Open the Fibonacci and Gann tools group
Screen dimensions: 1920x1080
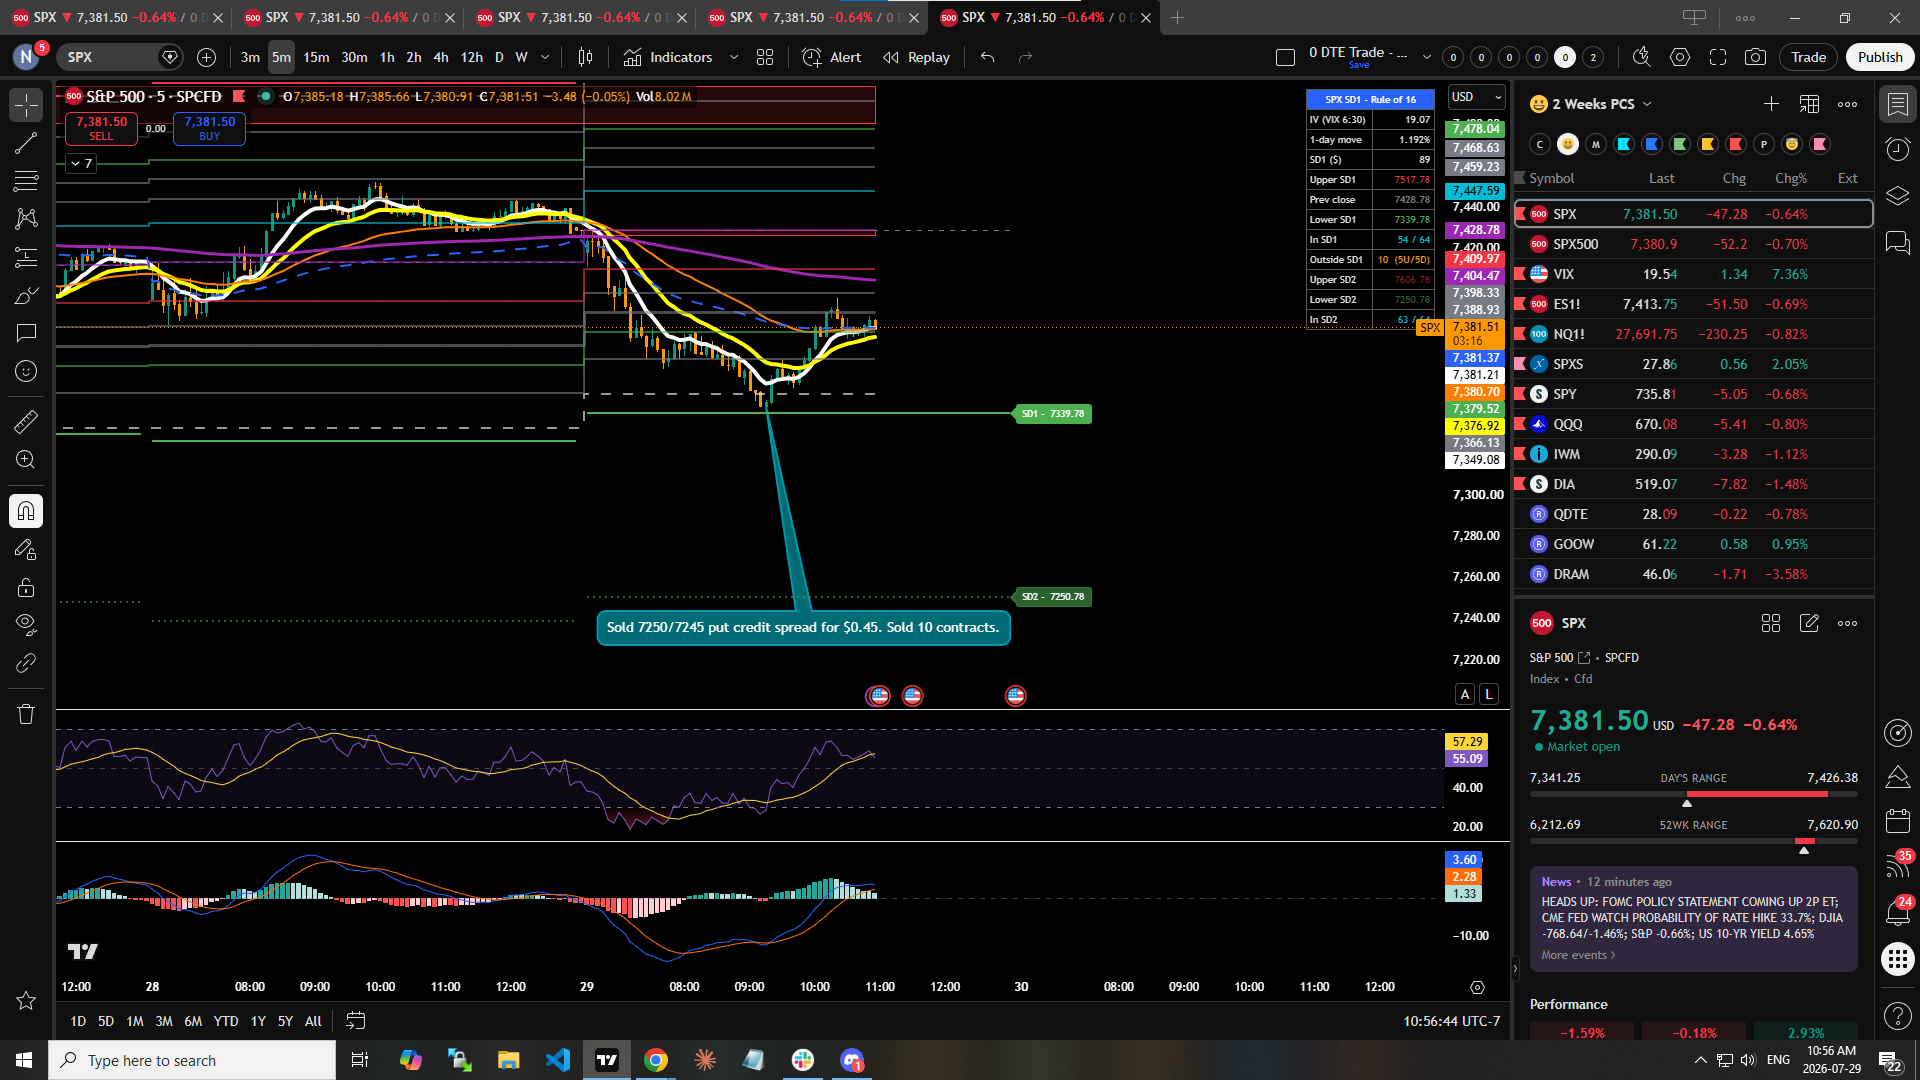click(26, 181)
